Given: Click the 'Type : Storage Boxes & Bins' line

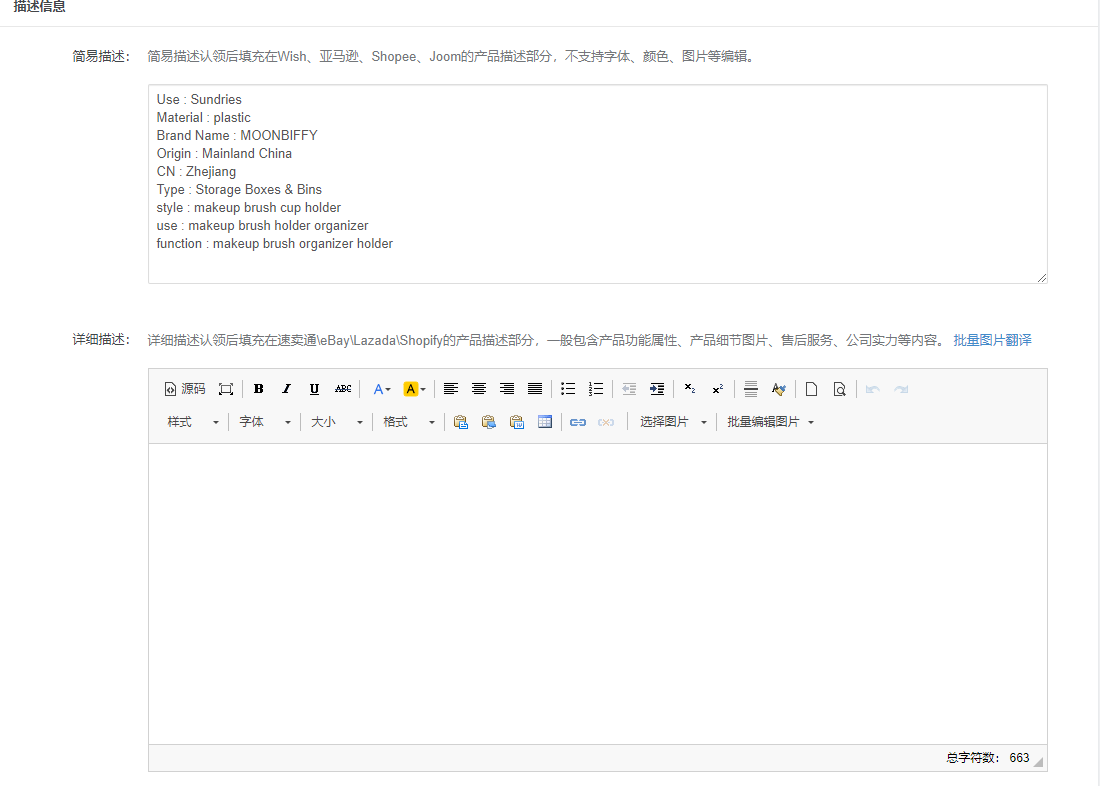Looking at the screenshot, I should (239, 189).
